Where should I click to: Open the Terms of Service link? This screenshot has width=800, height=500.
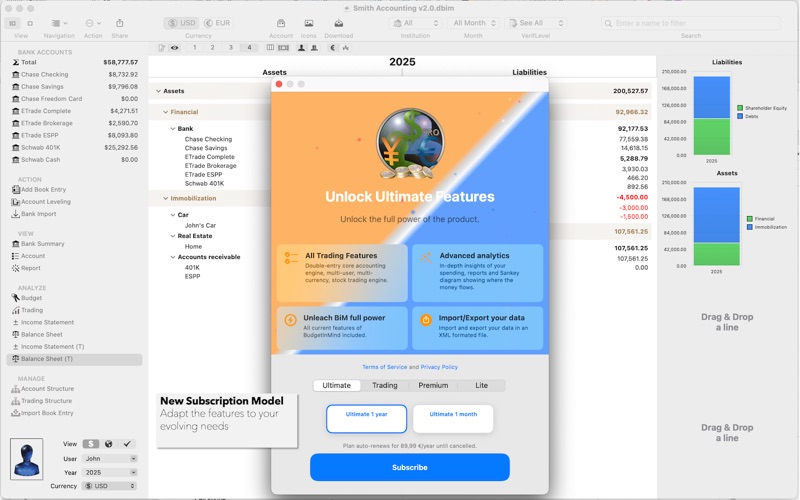pos(385,367)
